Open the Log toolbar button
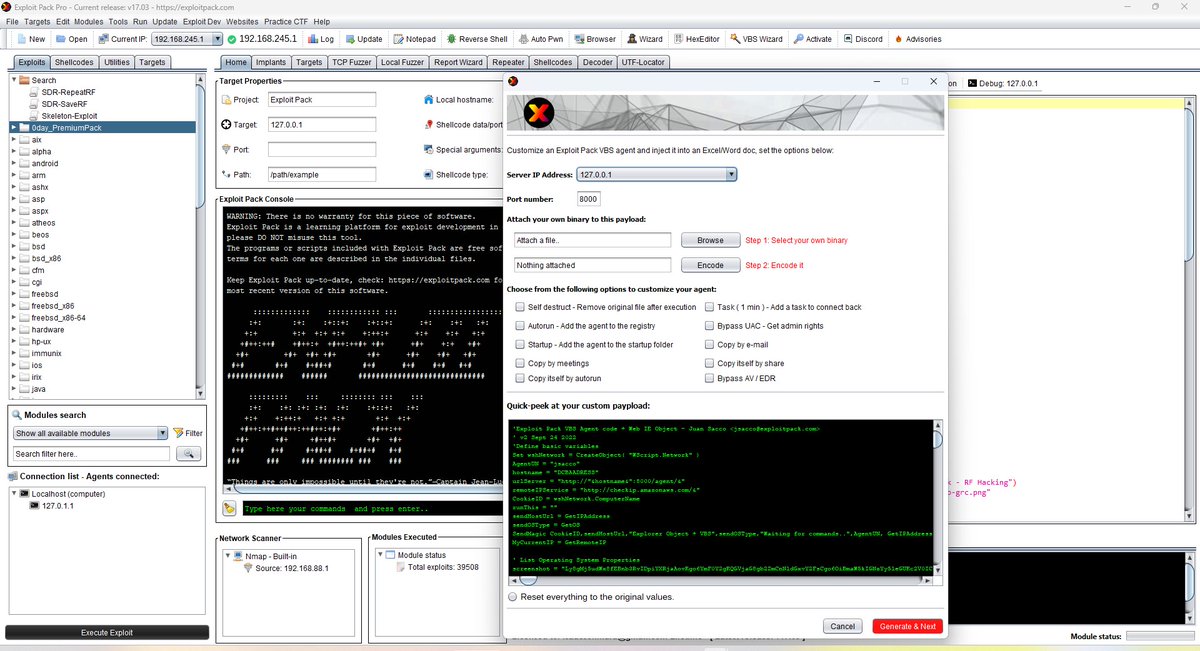1200x651 pixels. pos(320,39)
